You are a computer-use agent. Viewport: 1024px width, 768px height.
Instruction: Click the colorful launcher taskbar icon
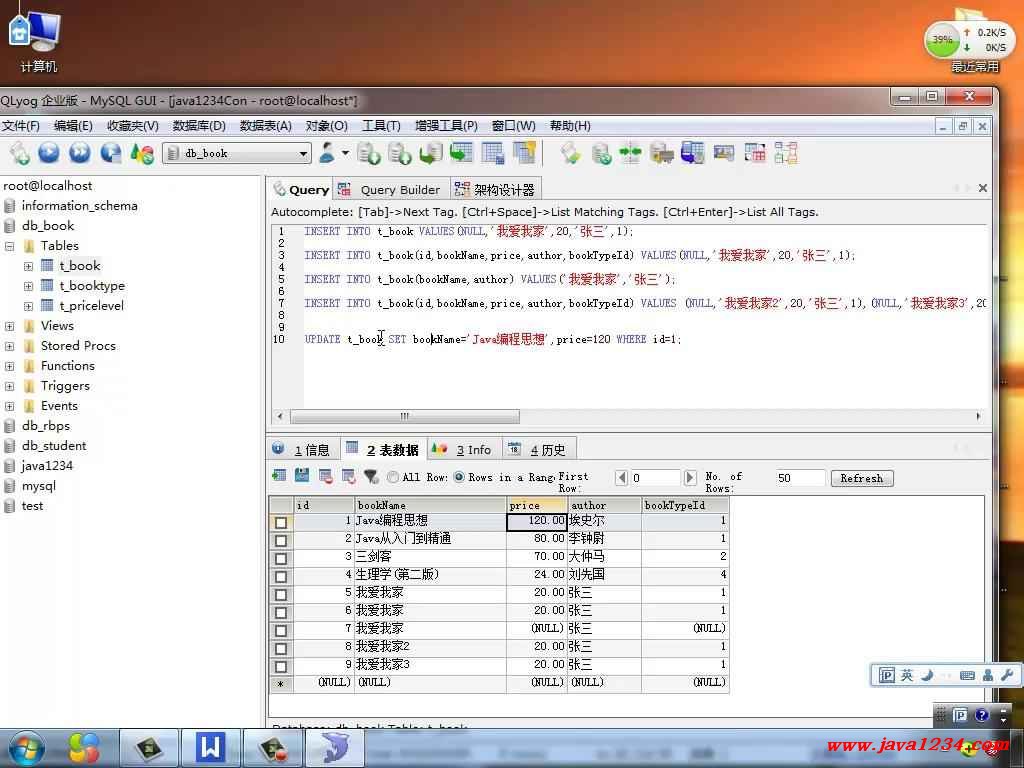85,747
